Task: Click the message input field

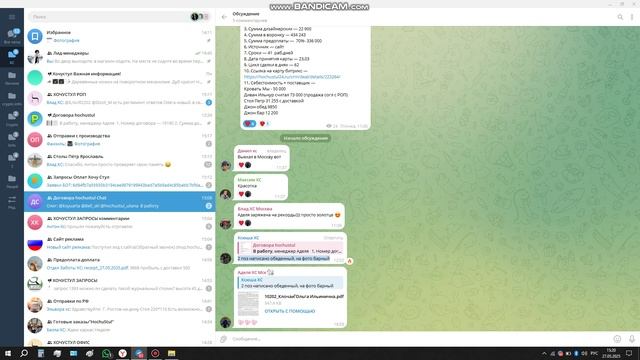Action: pos(420,339)
